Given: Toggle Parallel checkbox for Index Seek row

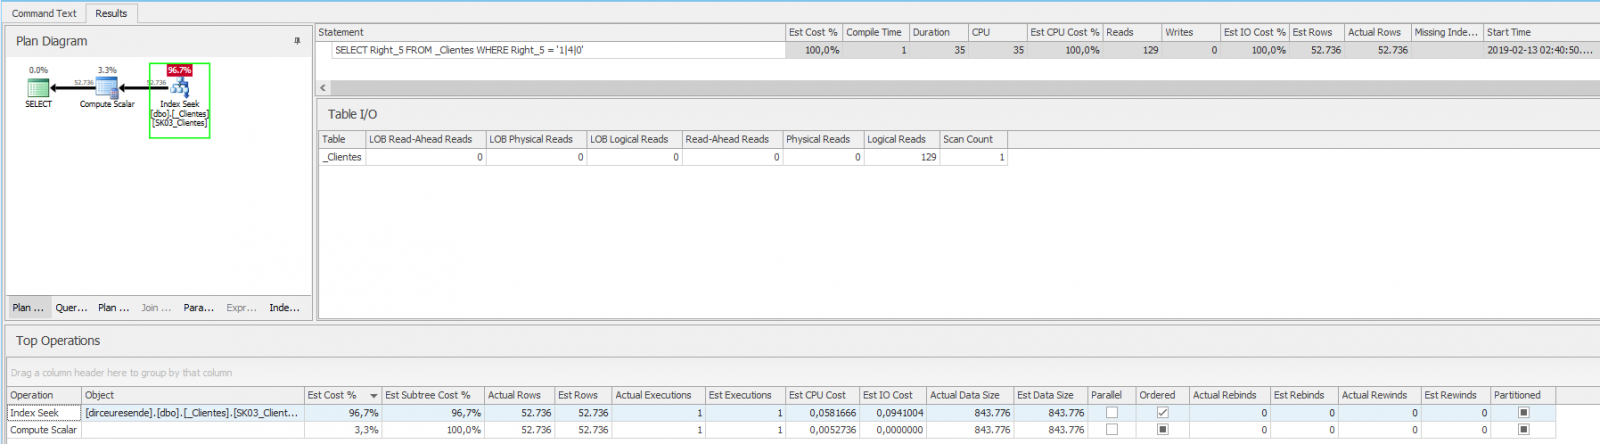Looking at the screenshot, I should (1111, 413).
